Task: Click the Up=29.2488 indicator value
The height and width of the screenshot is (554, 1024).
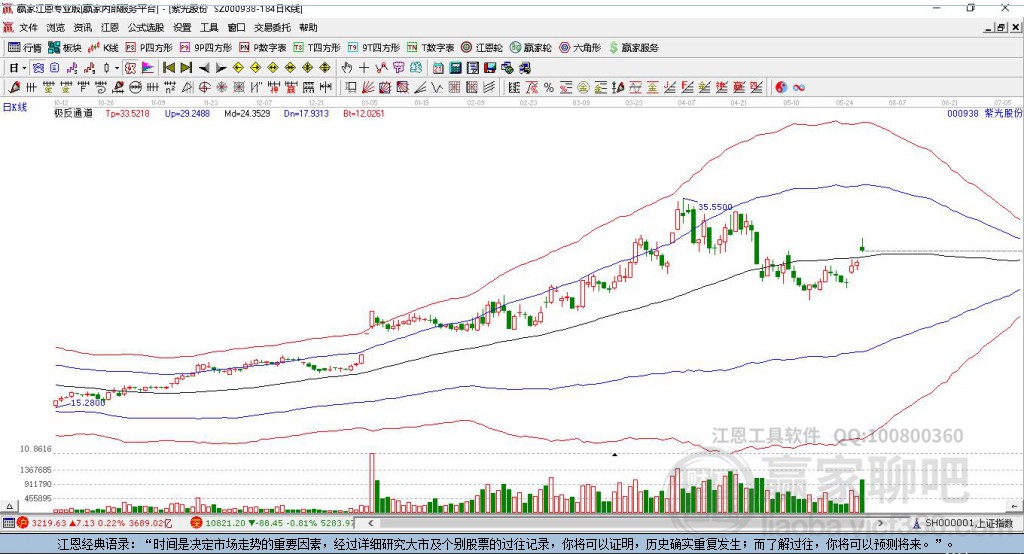Action: pos(187,114)
